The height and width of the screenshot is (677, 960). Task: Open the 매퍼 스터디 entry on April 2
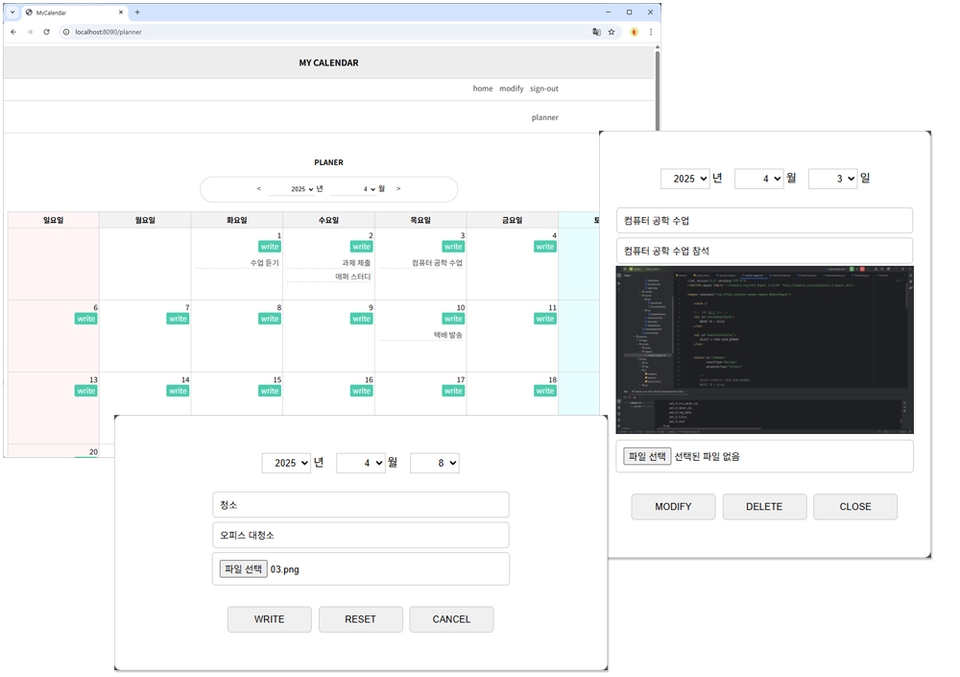tap(353, 277)
